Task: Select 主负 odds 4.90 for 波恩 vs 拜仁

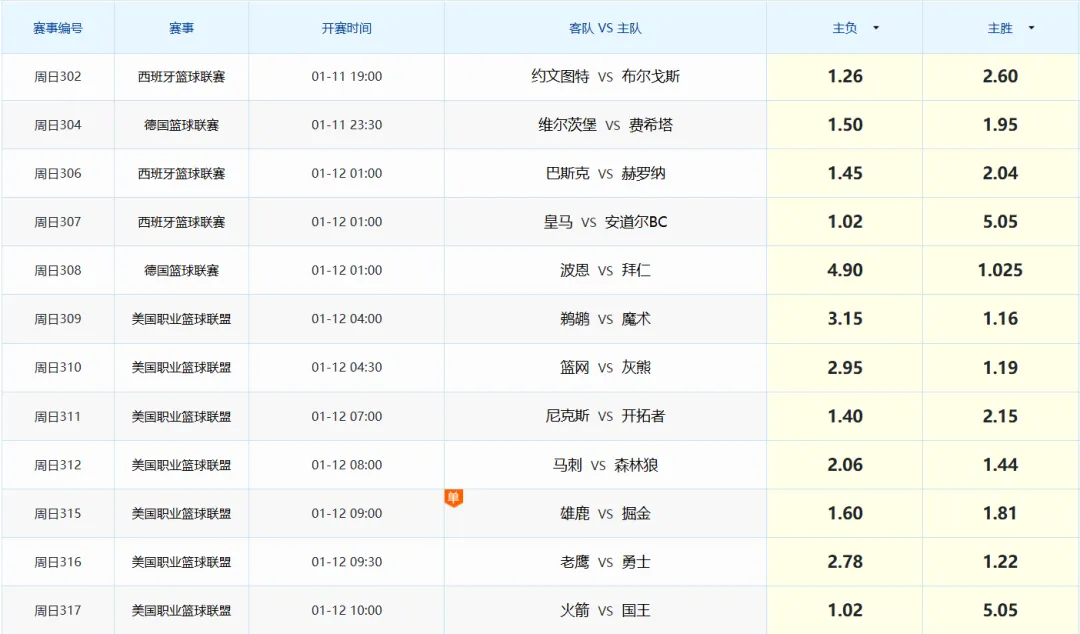Action: pos(845,271)
